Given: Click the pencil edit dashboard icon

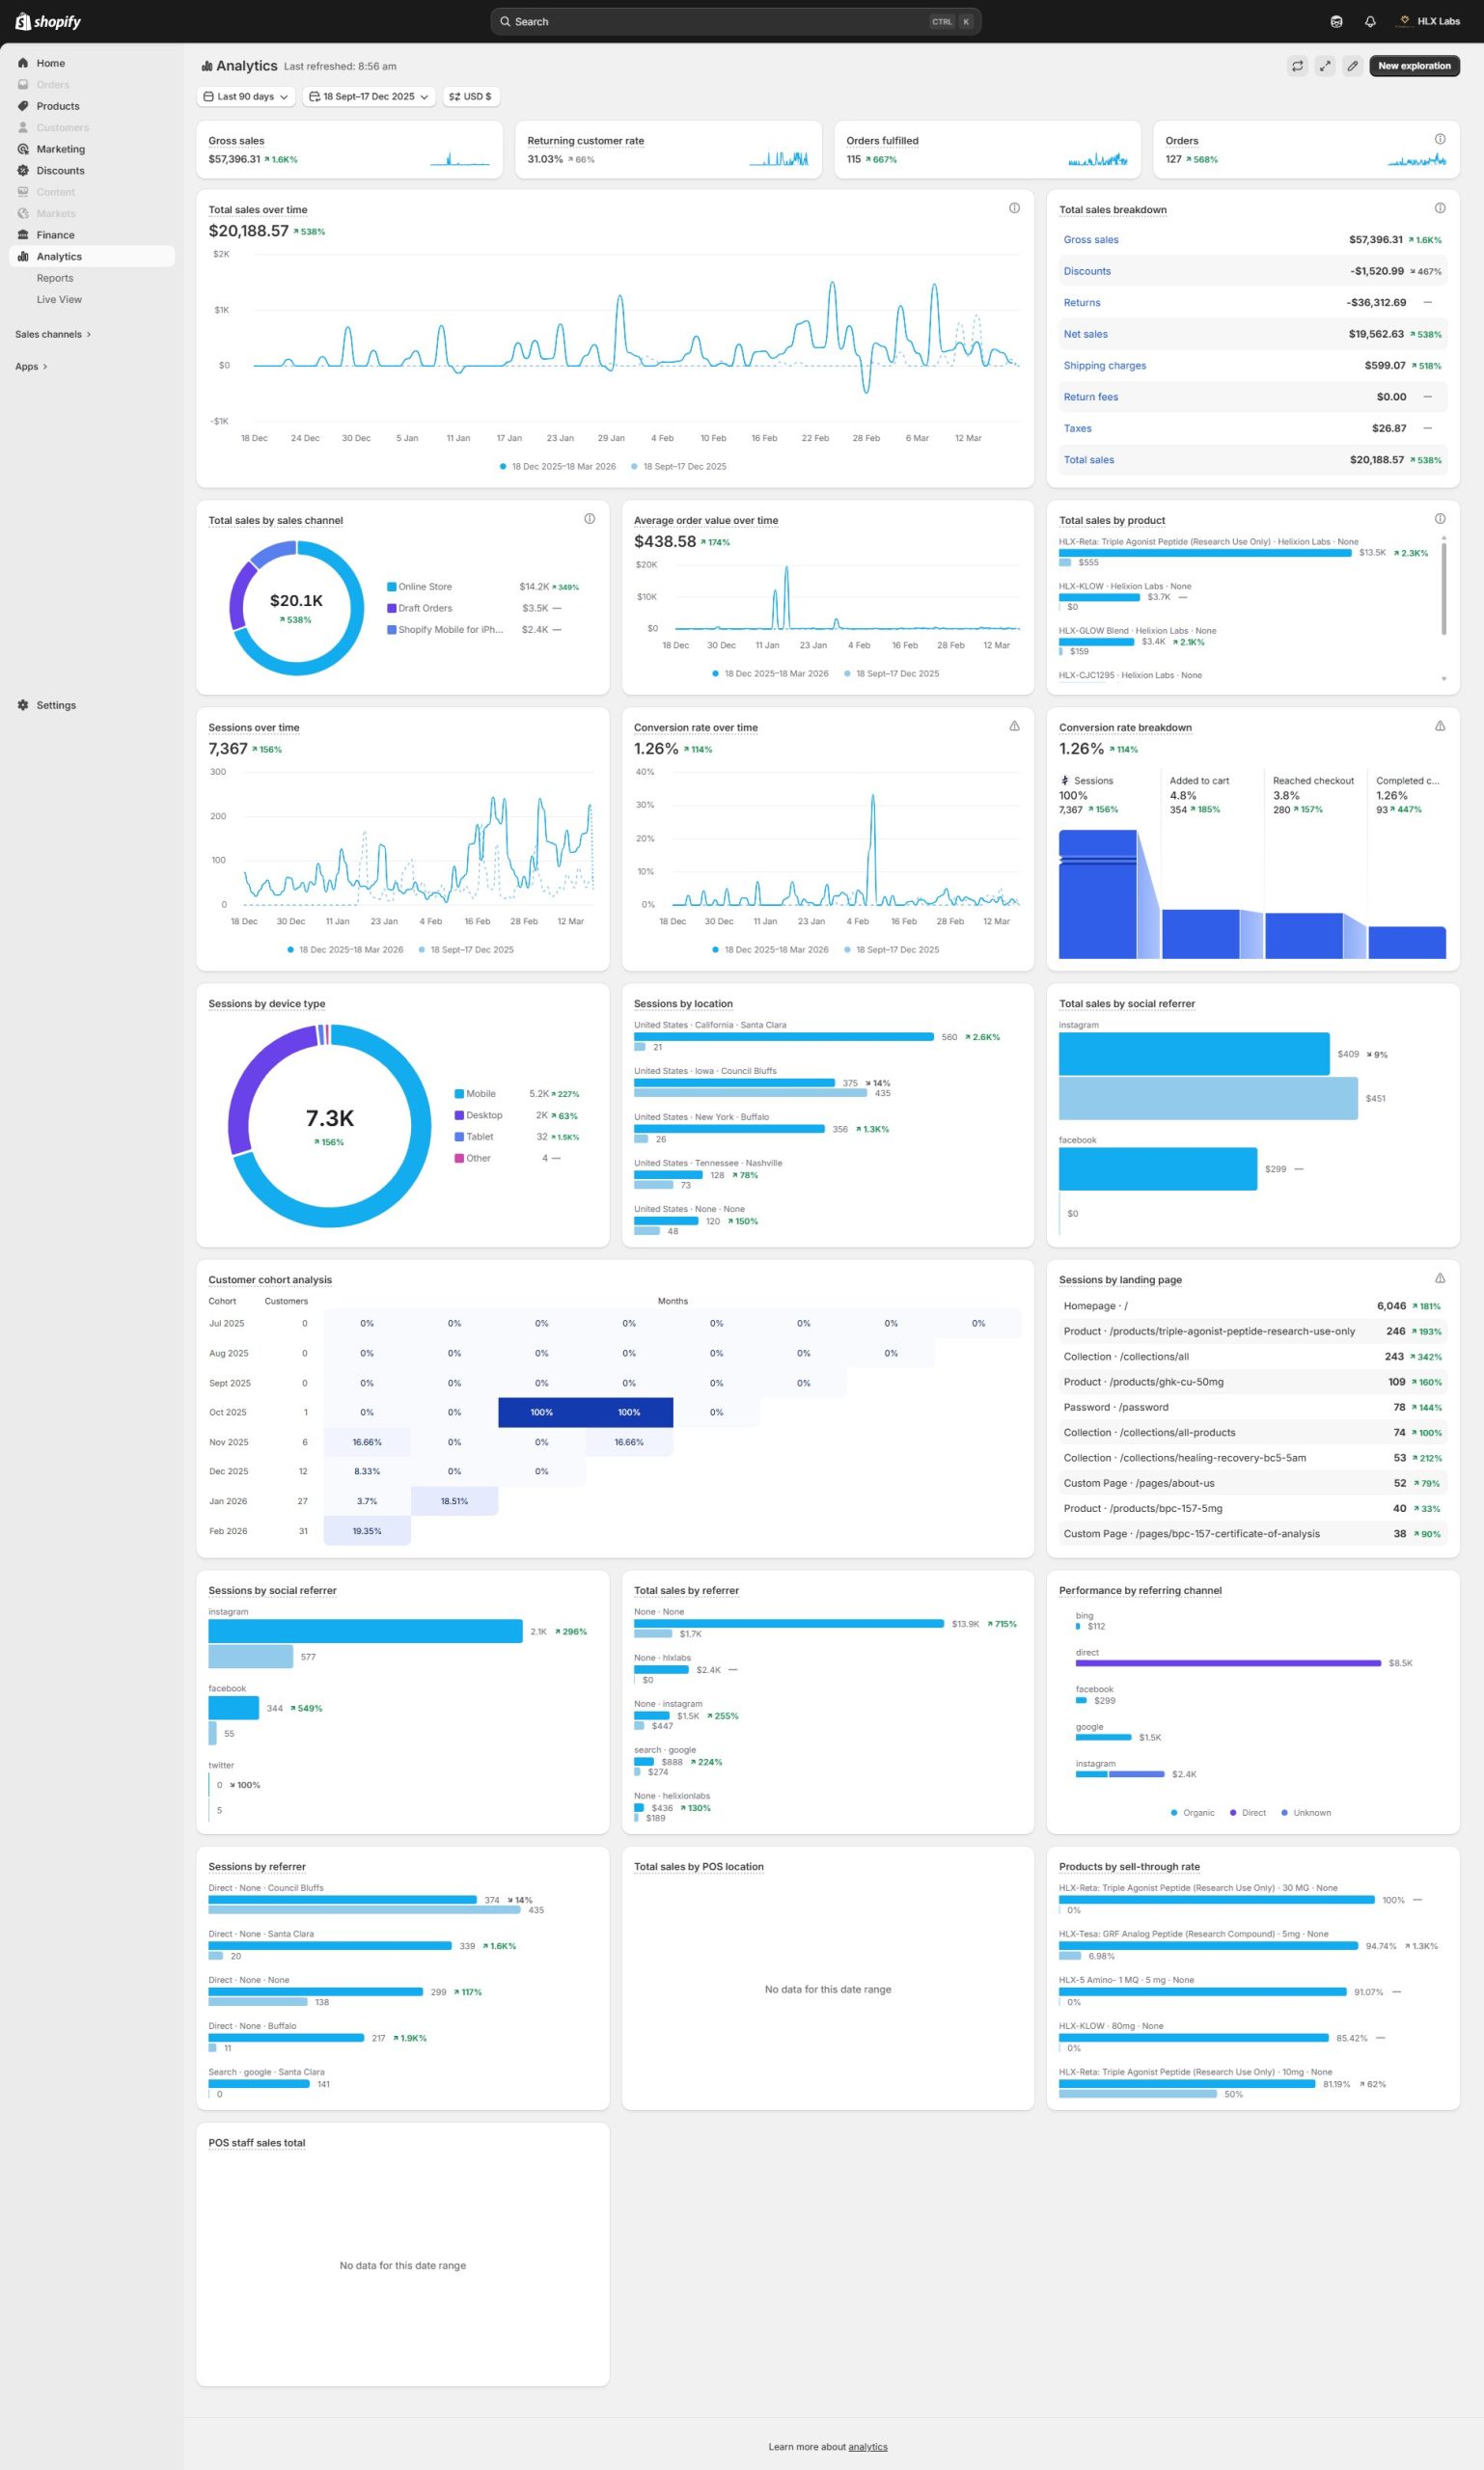Looking at the screenshot, I should (x=1352, y=66).
